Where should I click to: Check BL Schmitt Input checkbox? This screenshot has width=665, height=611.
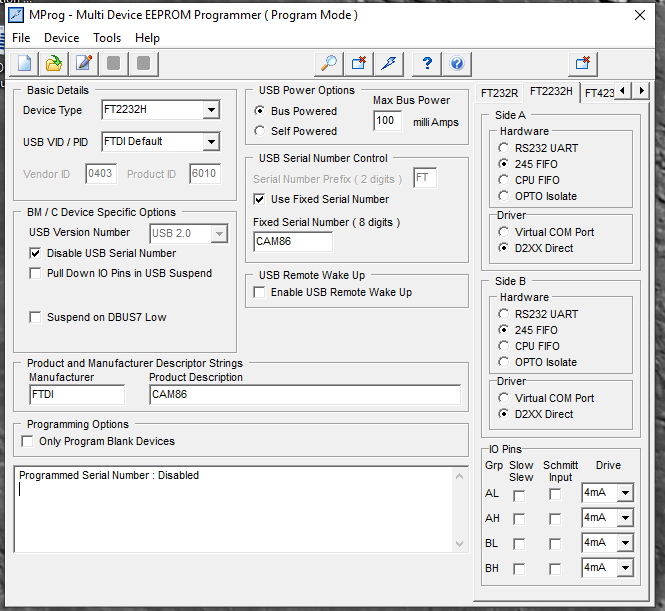[555, 544]
